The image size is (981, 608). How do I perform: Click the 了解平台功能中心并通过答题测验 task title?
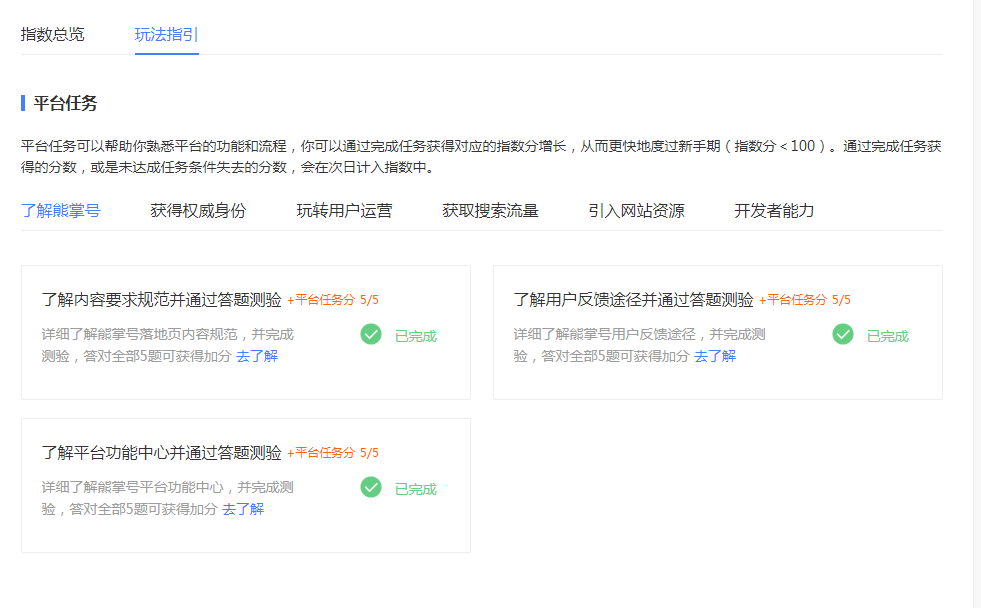tap(162, 453)
